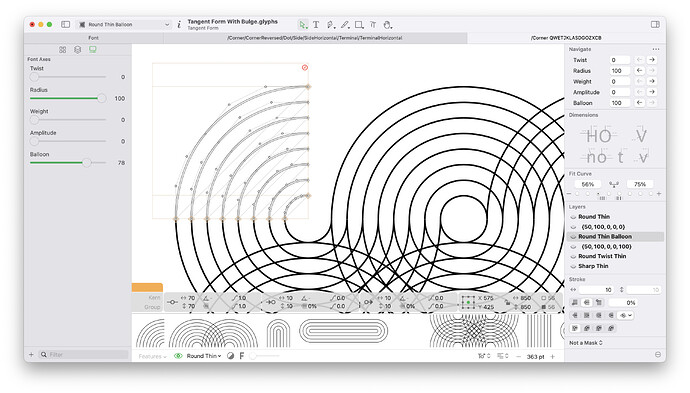Expand the Features dropdown at bottom

click(152, 356)
